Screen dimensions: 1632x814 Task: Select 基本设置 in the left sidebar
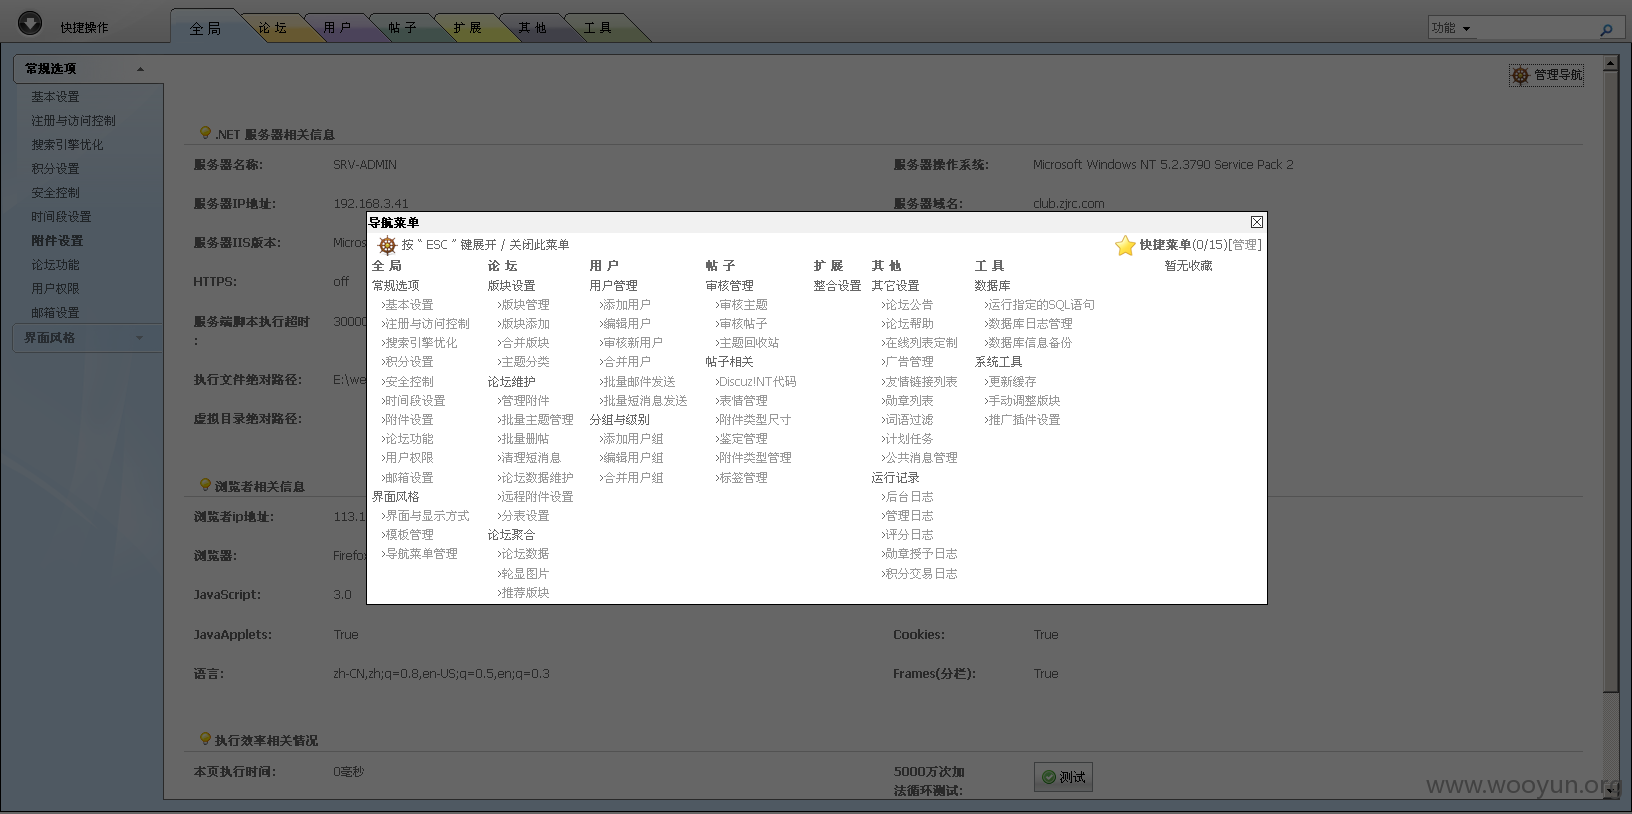[55, 97]
